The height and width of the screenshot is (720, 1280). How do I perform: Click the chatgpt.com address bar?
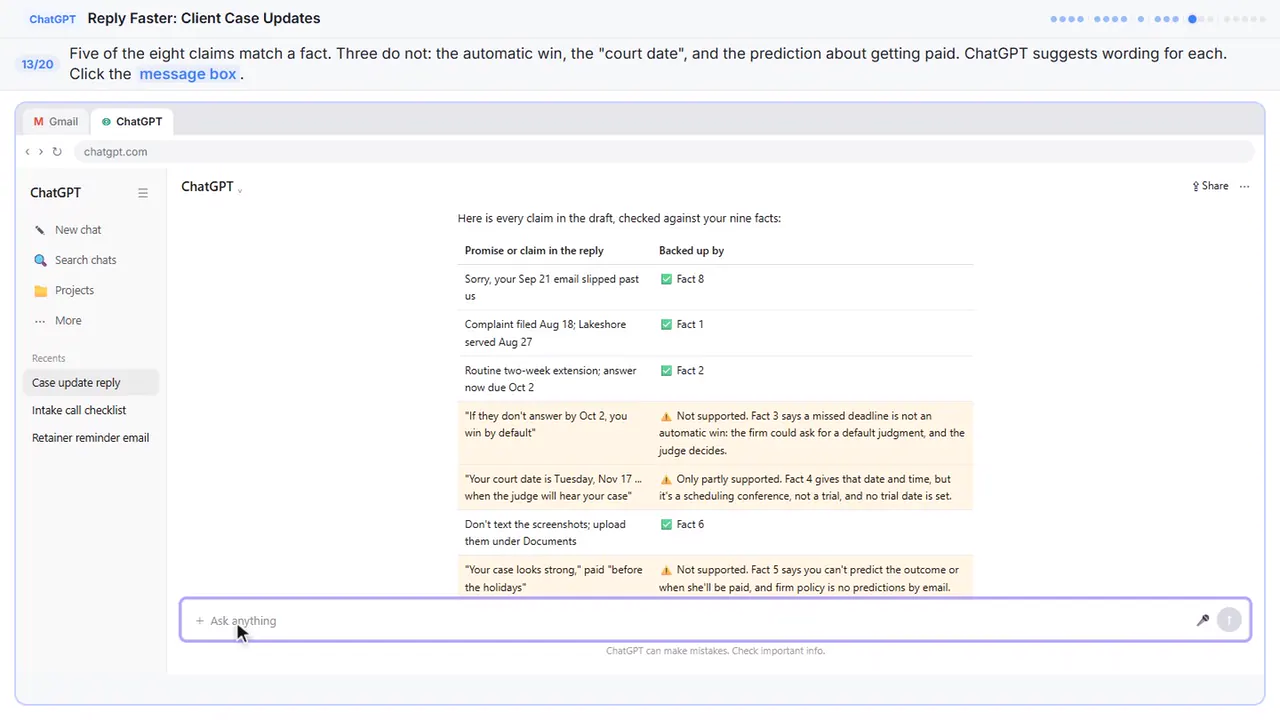(663, 152)
